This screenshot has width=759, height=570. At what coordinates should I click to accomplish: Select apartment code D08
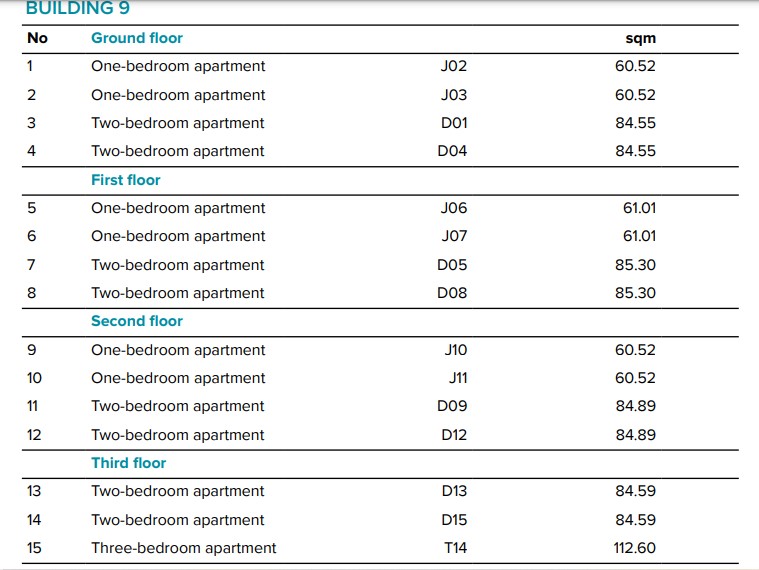[453, 293]
